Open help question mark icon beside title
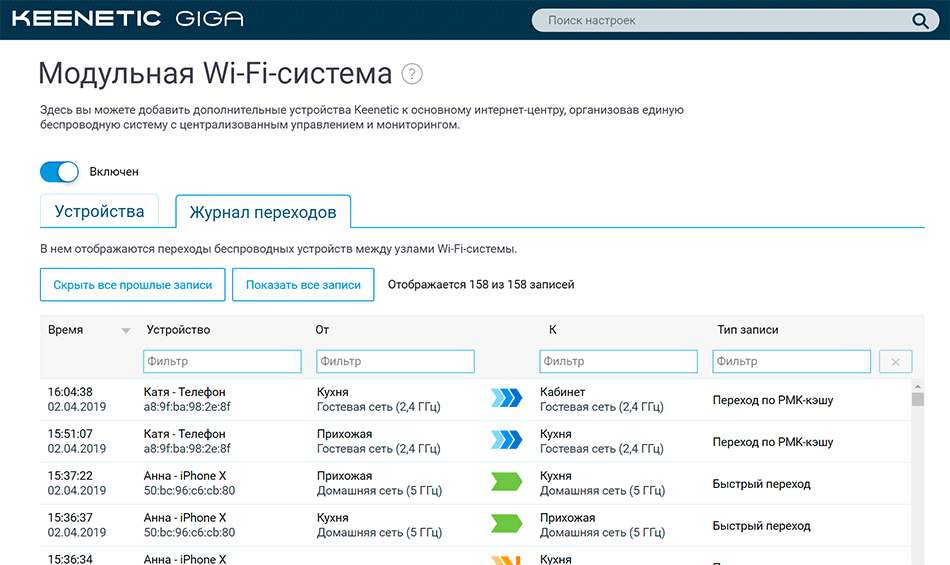Screen dimensions: 950x565 coord(412,74)
